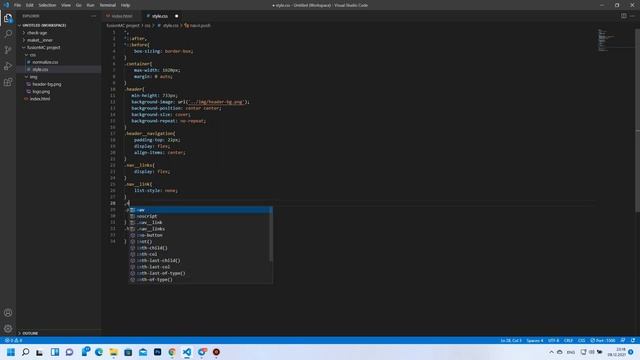Open the Edit menu
640x360 pixels.
coord(30,5)
